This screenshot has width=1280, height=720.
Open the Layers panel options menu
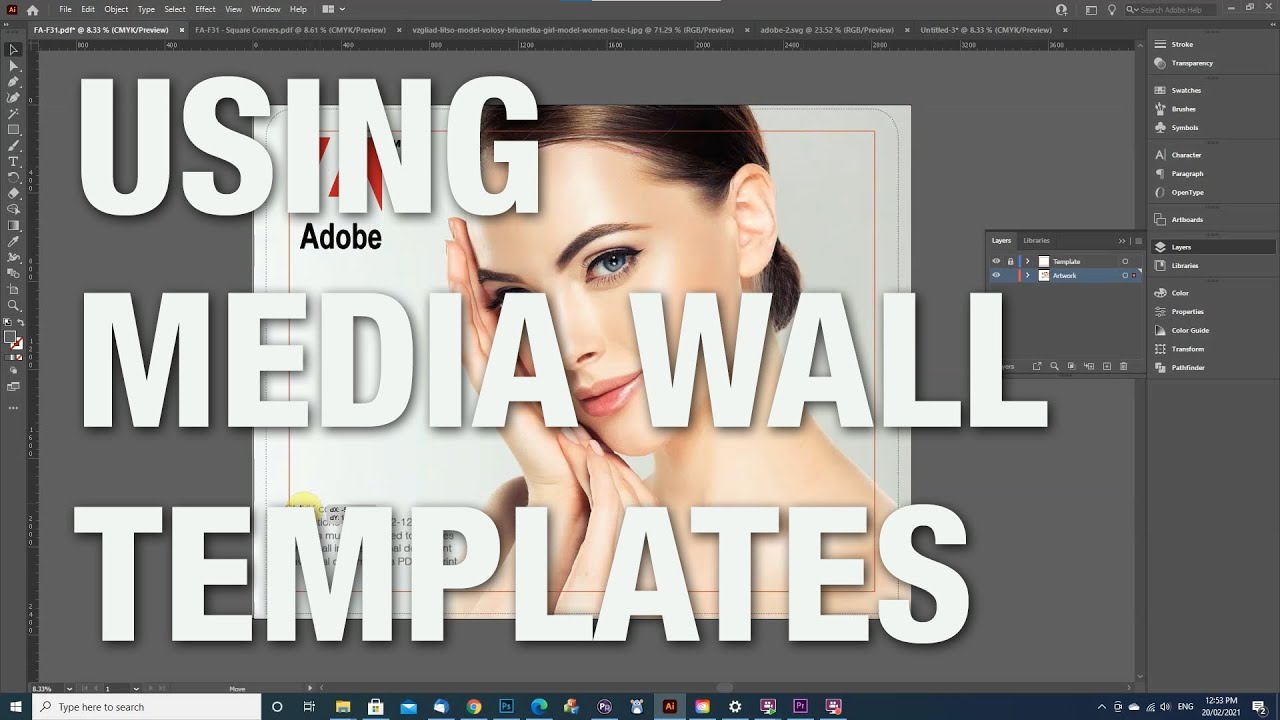[1138, 240]
